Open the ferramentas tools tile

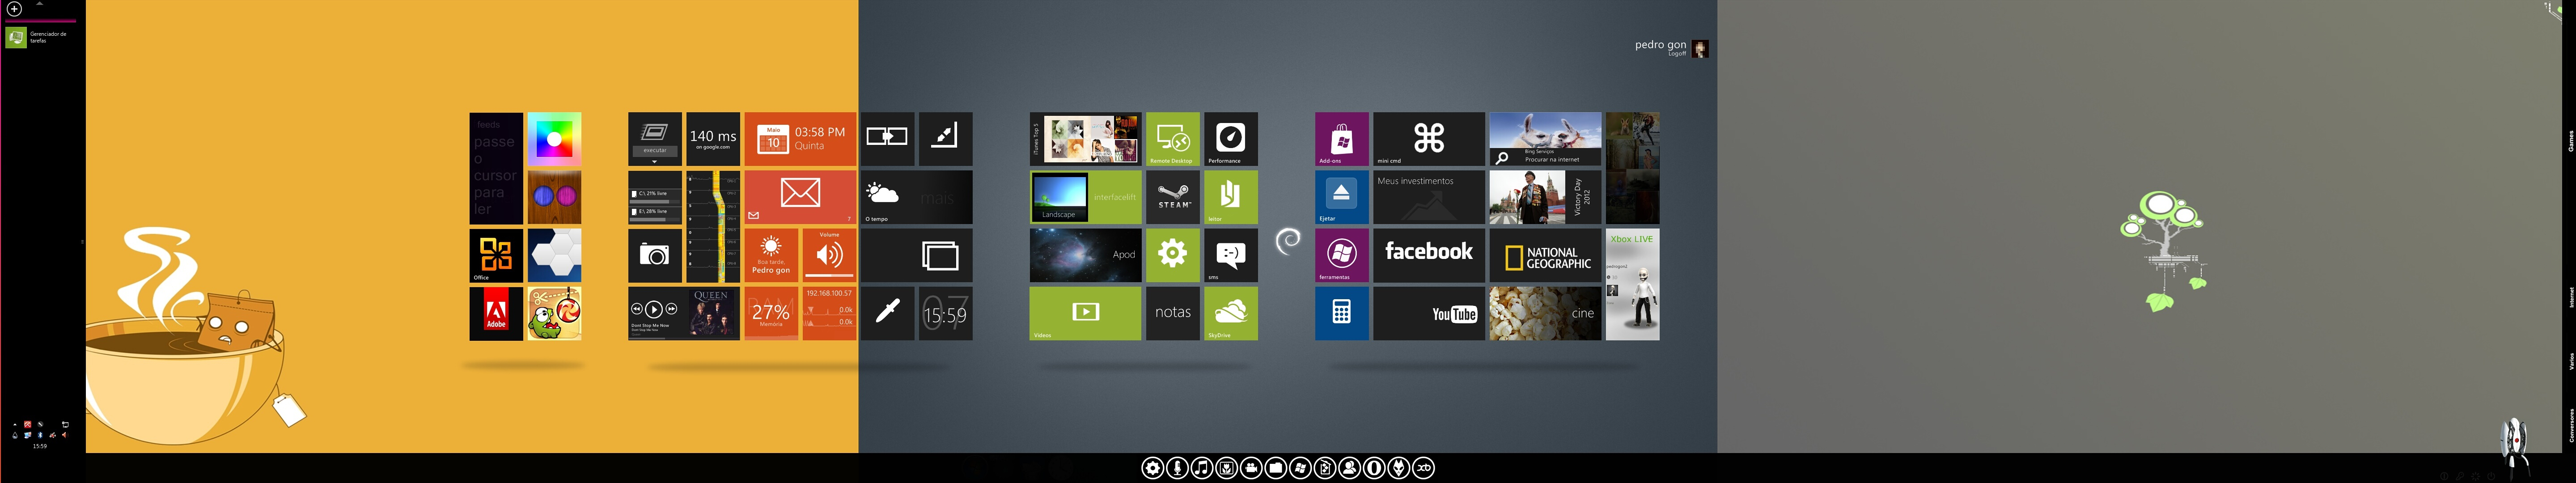1341,255
